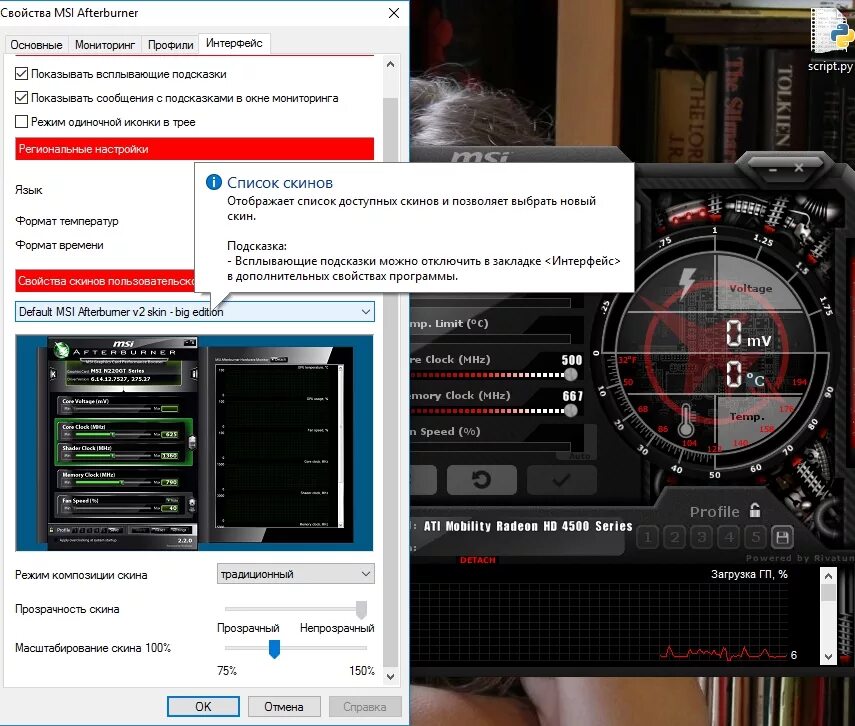
Task: Adjust the Afterburner Core Clock slider knob
Action: pos(571,375)
